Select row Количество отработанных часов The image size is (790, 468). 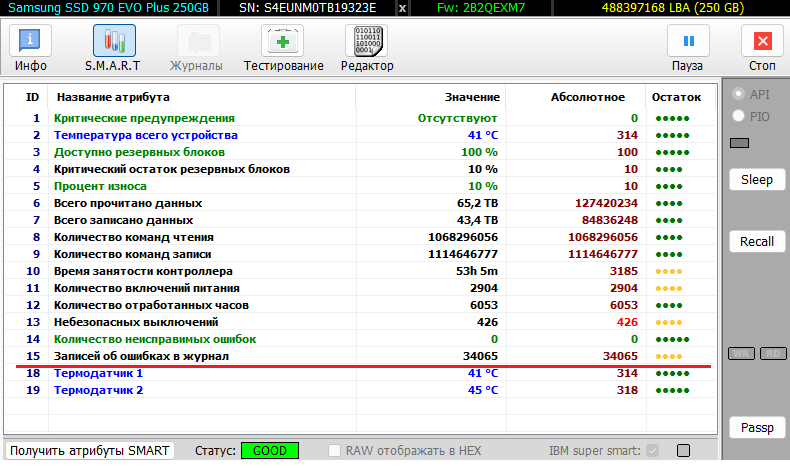(x=360, y=305)
